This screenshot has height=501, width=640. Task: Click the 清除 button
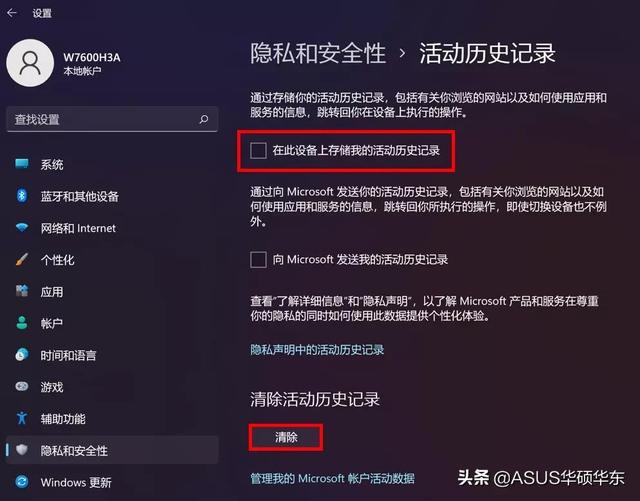(286, 437)
